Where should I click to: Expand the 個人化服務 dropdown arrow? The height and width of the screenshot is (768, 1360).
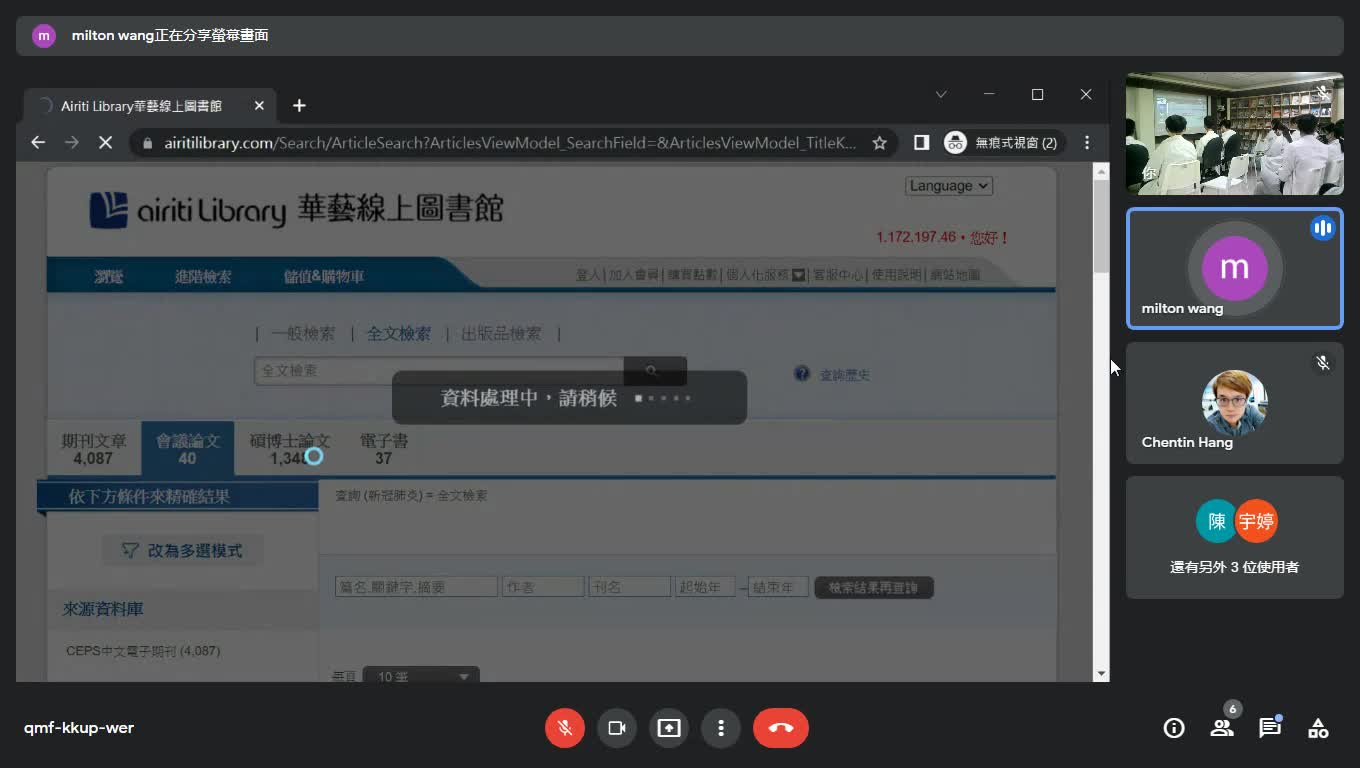click(799, 275)
